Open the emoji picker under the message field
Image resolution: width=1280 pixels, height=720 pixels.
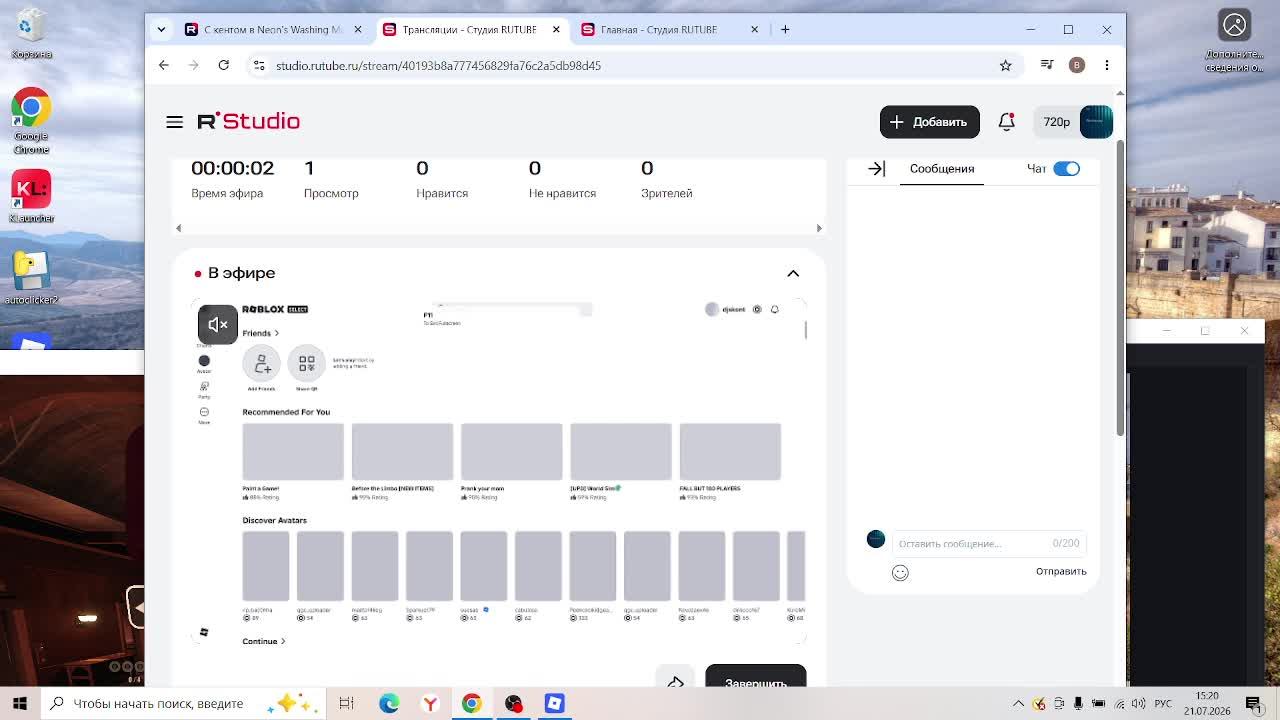pos(900,572)
